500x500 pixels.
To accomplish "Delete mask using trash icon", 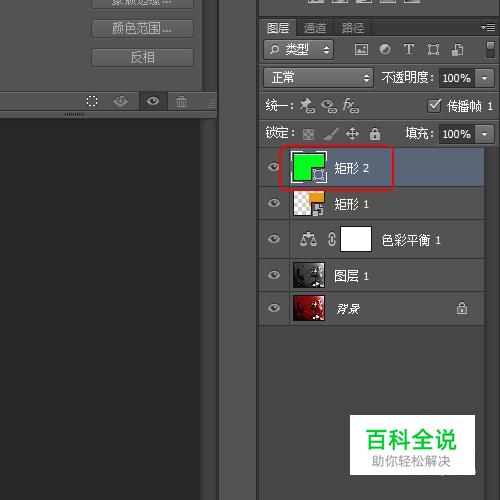I will pyautogui.click(x=181, y=101).
